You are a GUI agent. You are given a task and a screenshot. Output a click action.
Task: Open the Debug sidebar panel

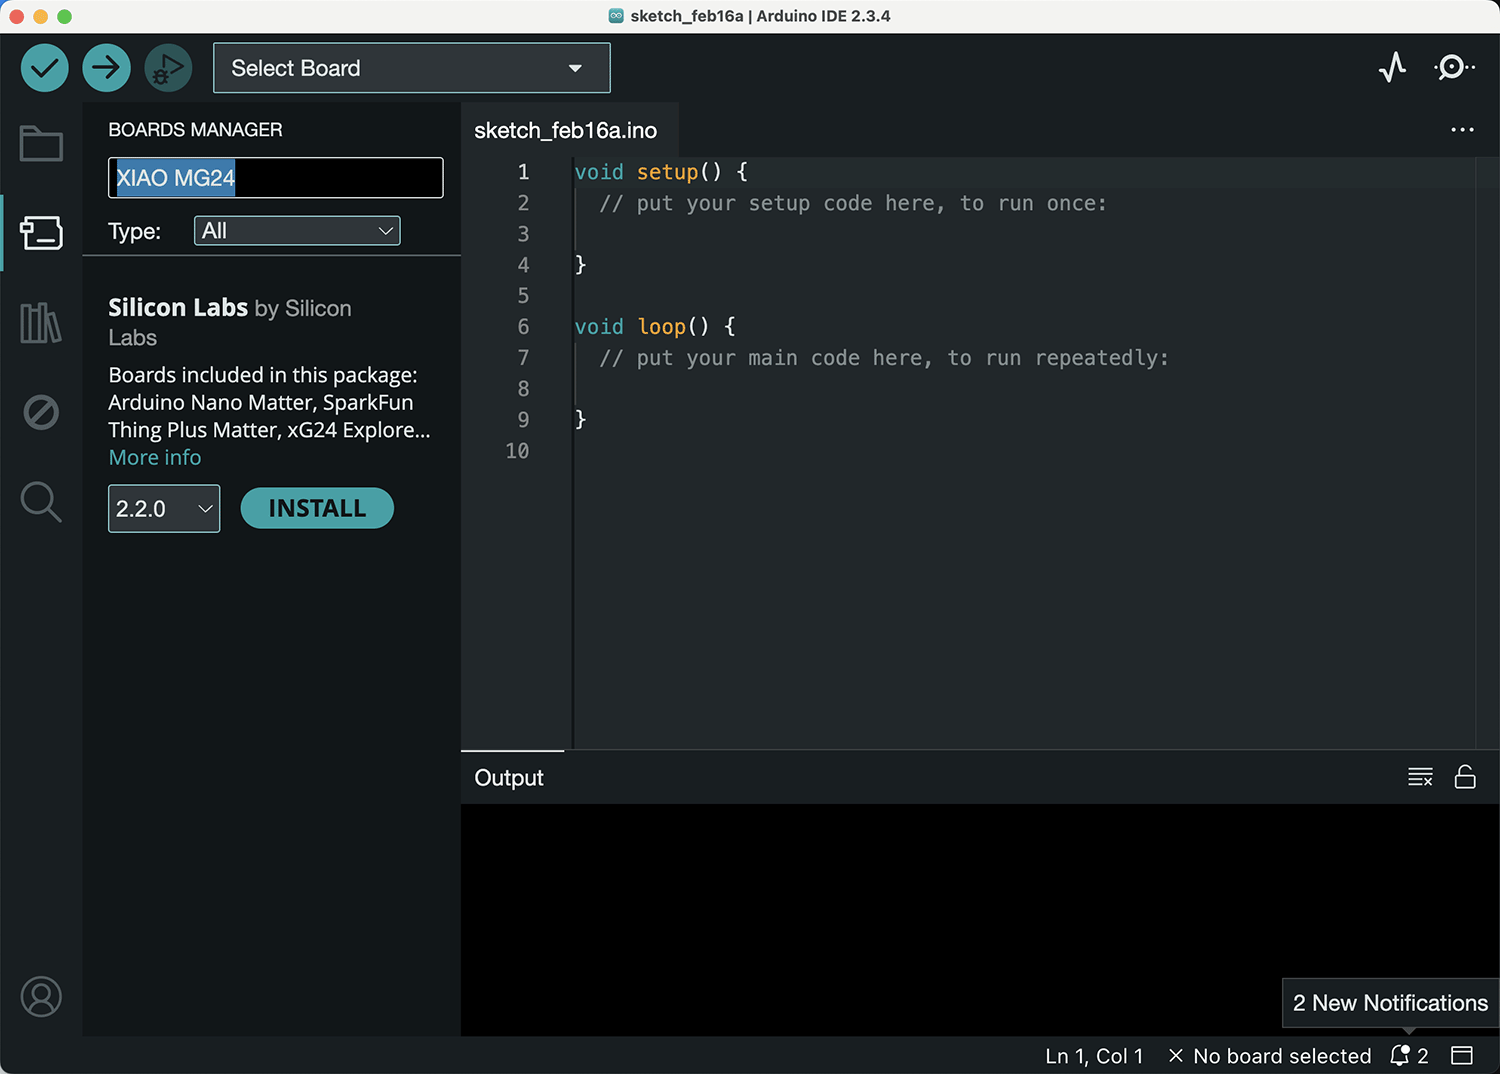coord(41,412)
